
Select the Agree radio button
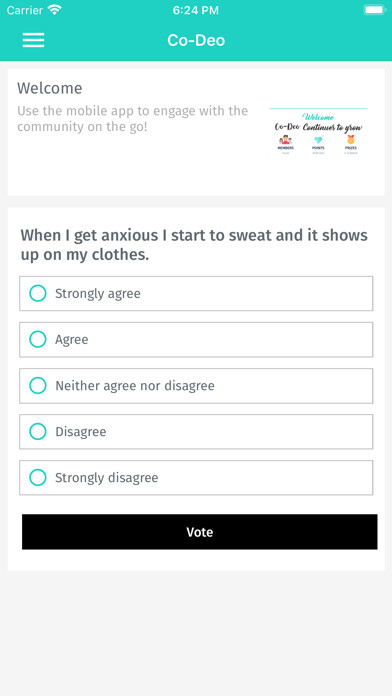(x=38, y=340)
